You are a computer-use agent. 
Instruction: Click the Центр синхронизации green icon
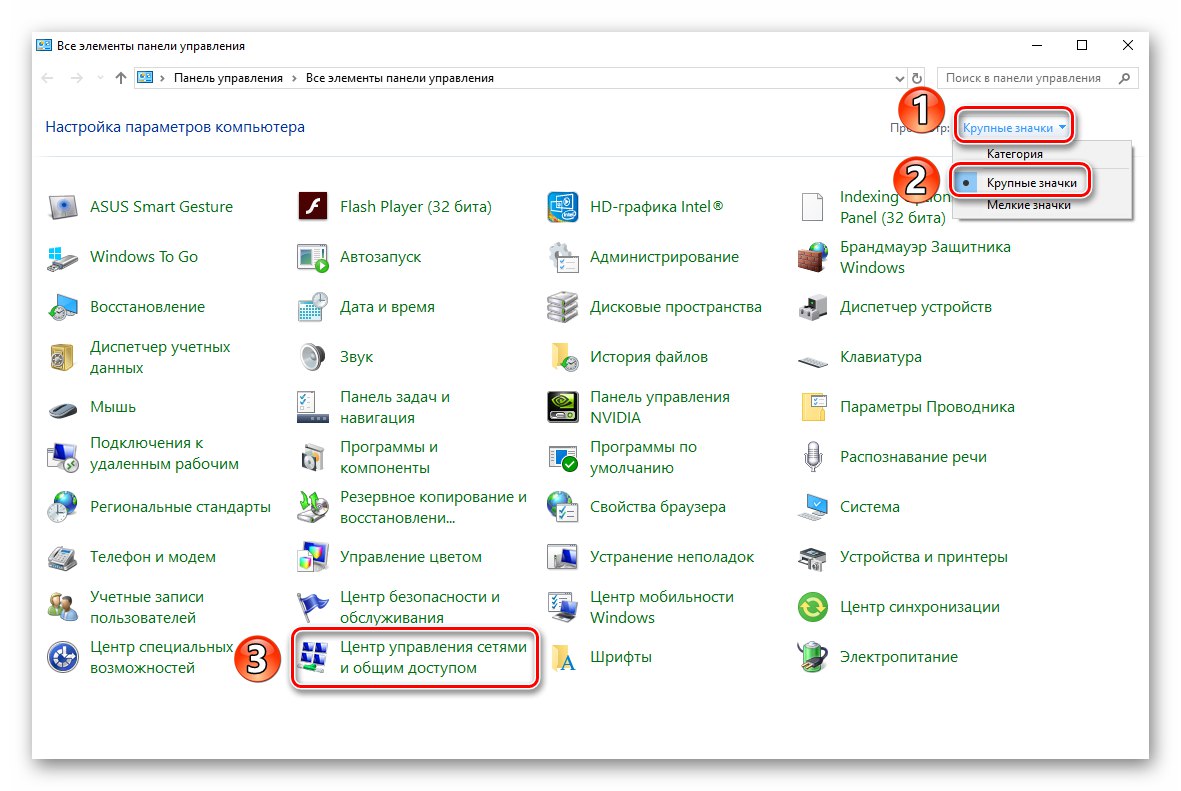(813, 607)
